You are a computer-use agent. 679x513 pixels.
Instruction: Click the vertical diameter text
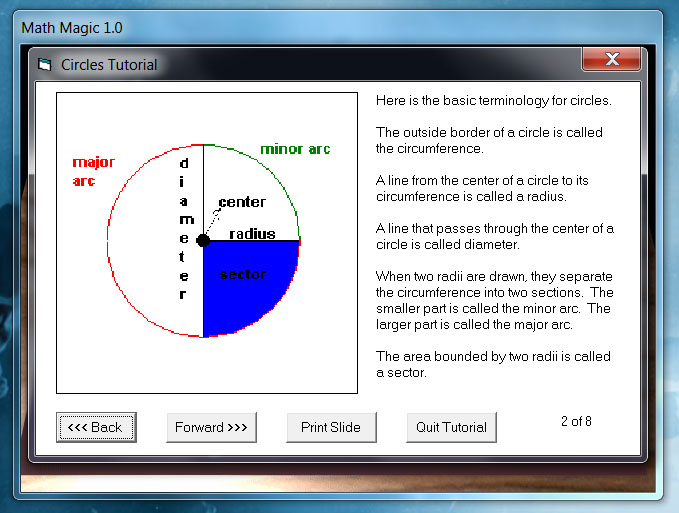pos(183,228)
